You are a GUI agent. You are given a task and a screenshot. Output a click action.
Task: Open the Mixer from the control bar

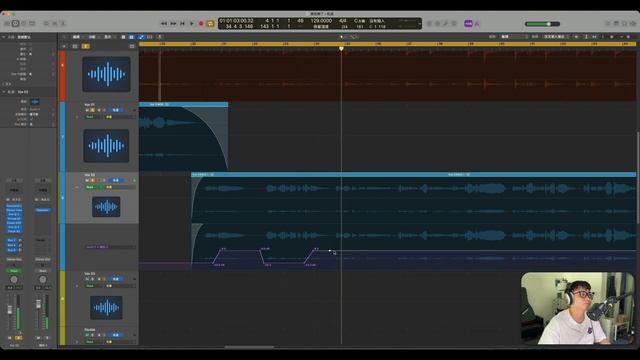55,24
